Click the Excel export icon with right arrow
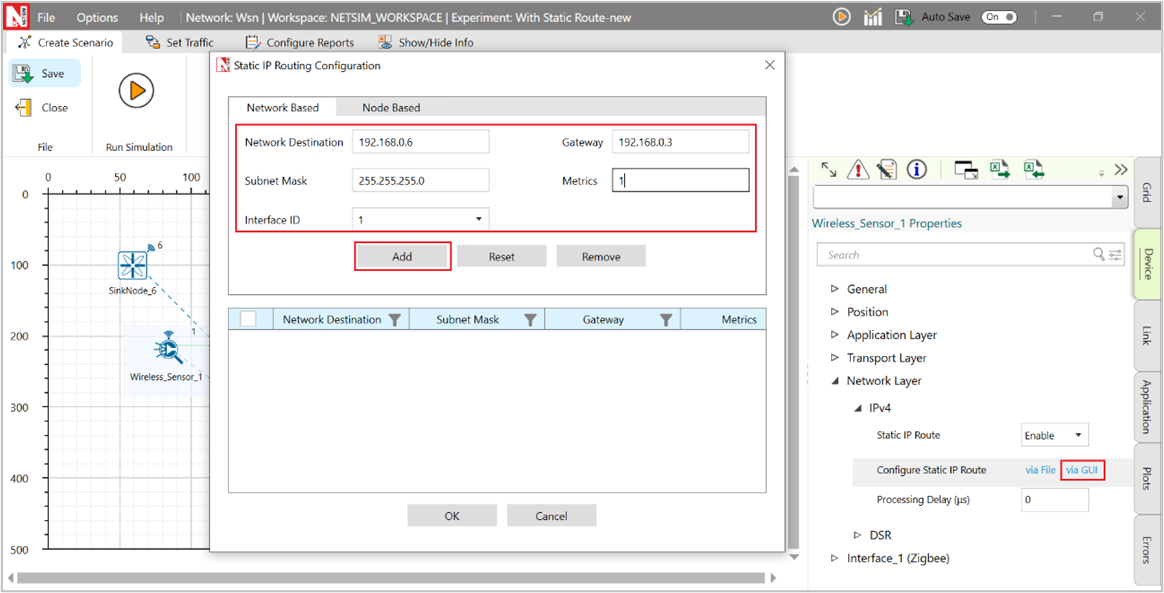 tap(1000, 170)
